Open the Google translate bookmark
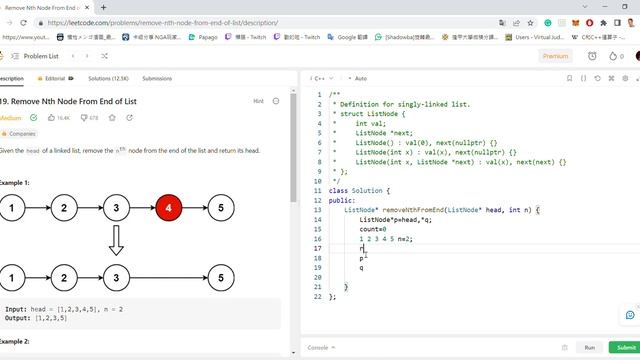The width and height of the screenshot is (640, 360). tap(347, 37)
